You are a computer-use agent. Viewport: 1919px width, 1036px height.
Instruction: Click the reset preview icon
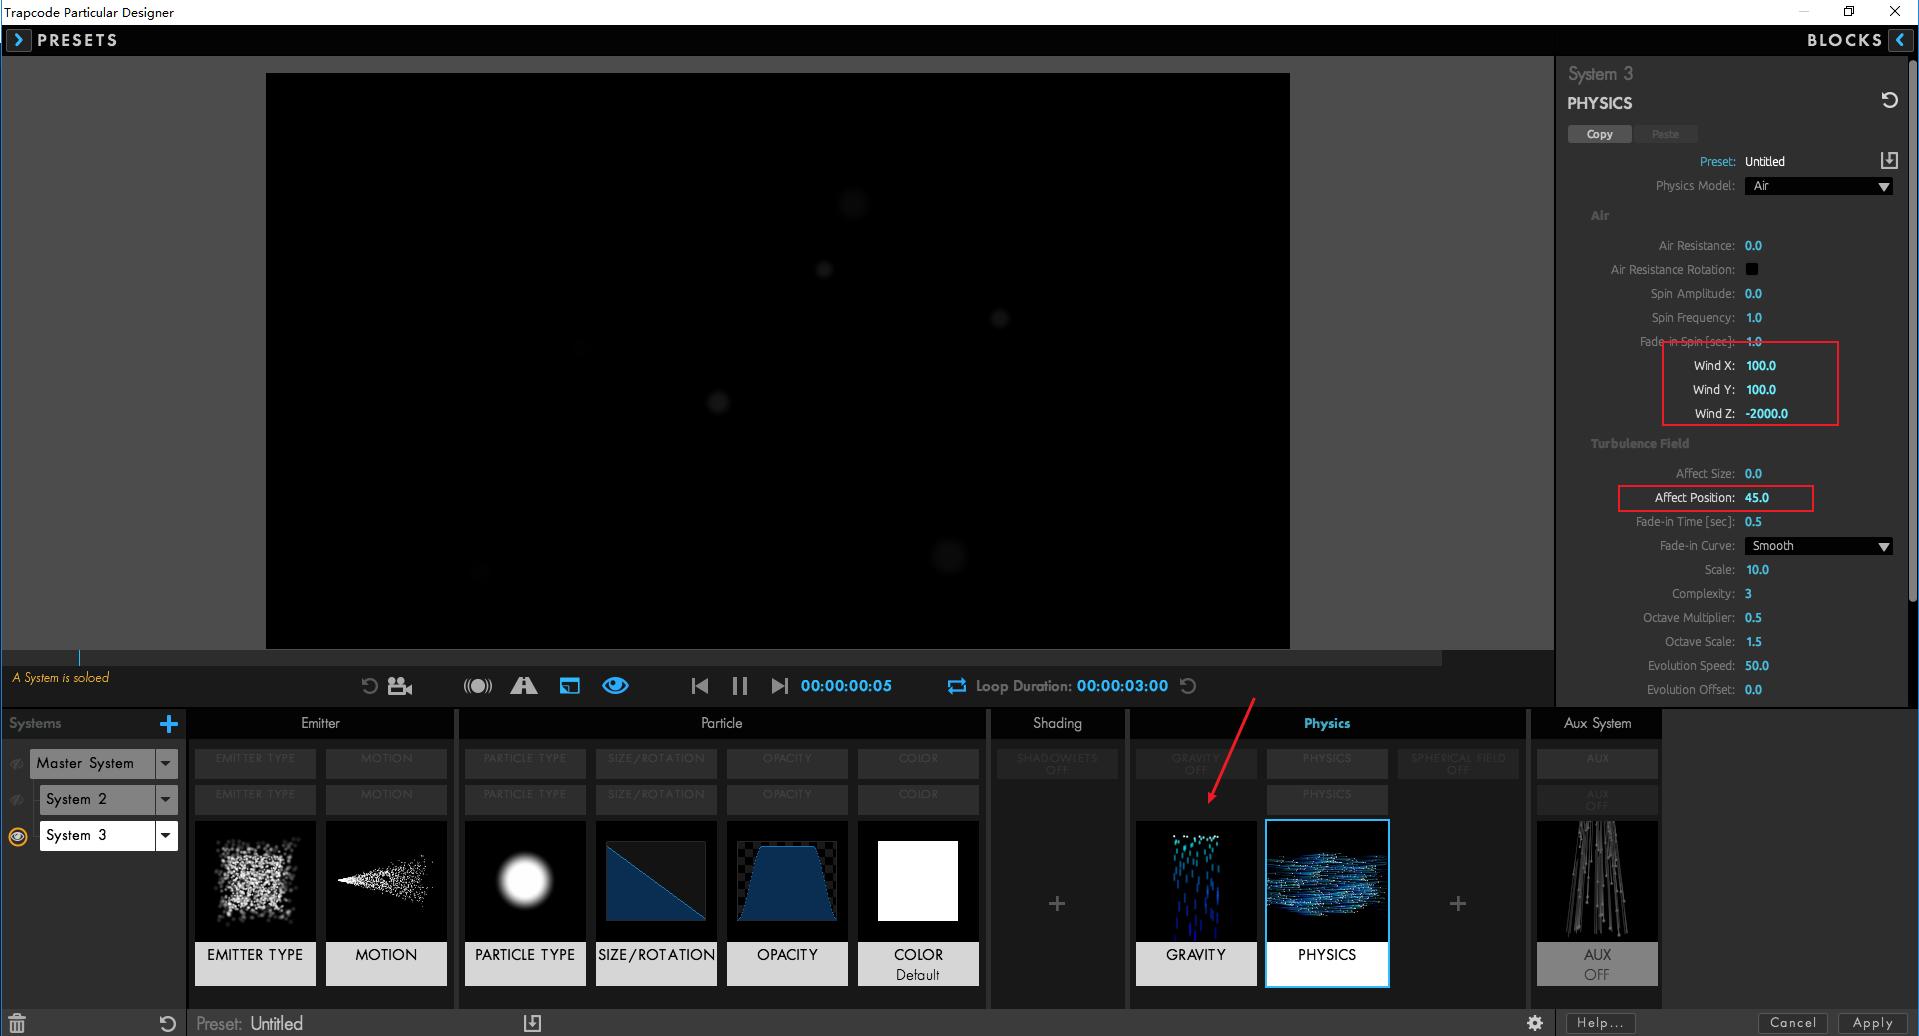(x=369, y=686)
